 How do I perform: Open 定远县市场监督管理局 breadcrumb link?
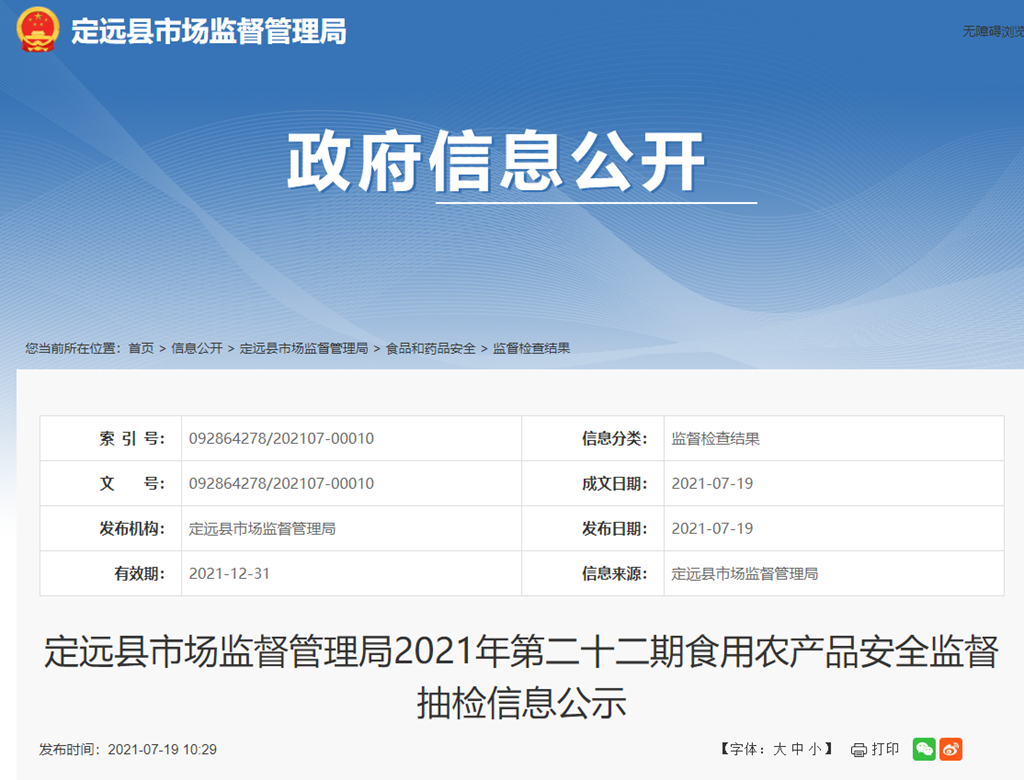coord(304,348)
